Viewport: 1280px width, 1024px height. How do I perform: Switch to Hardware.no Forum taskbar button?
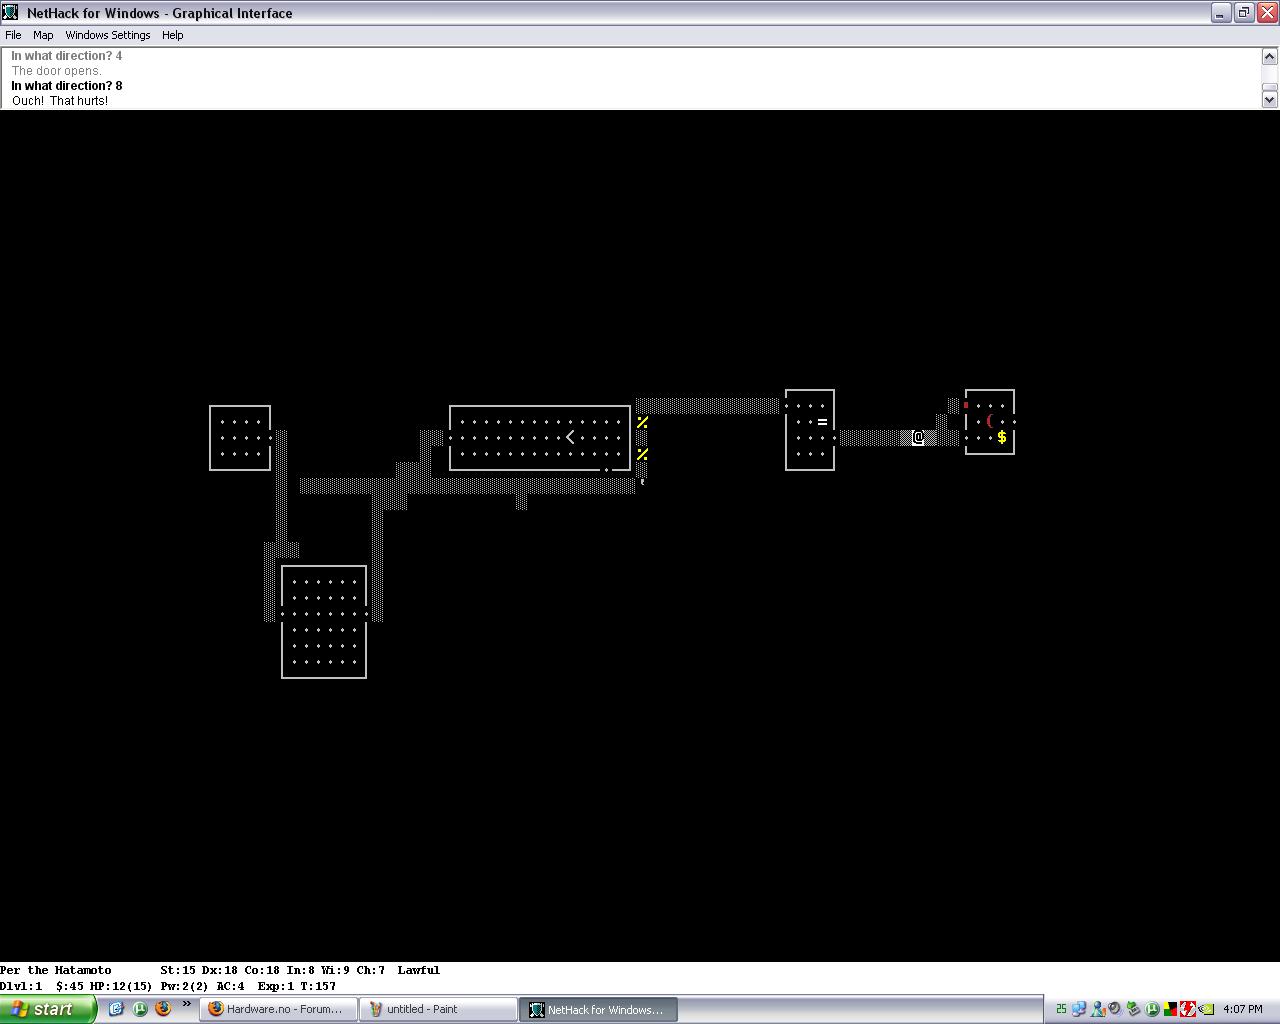(x=278, y=1009)
